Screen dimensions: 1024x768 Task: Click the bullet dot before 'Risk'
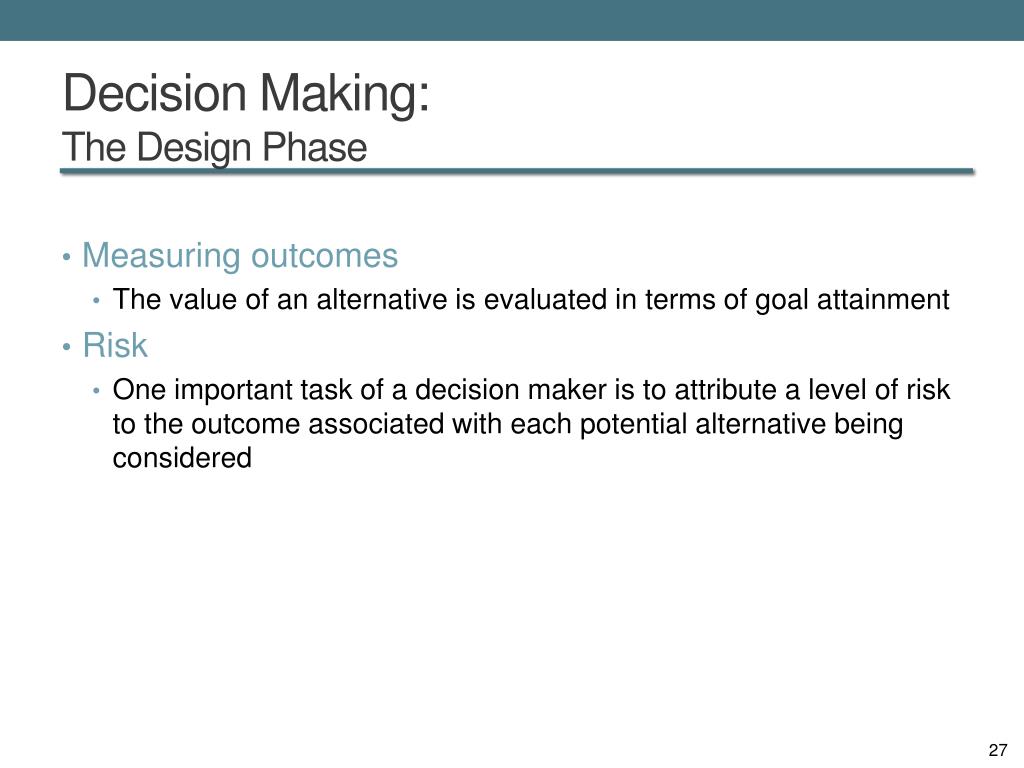66,347
